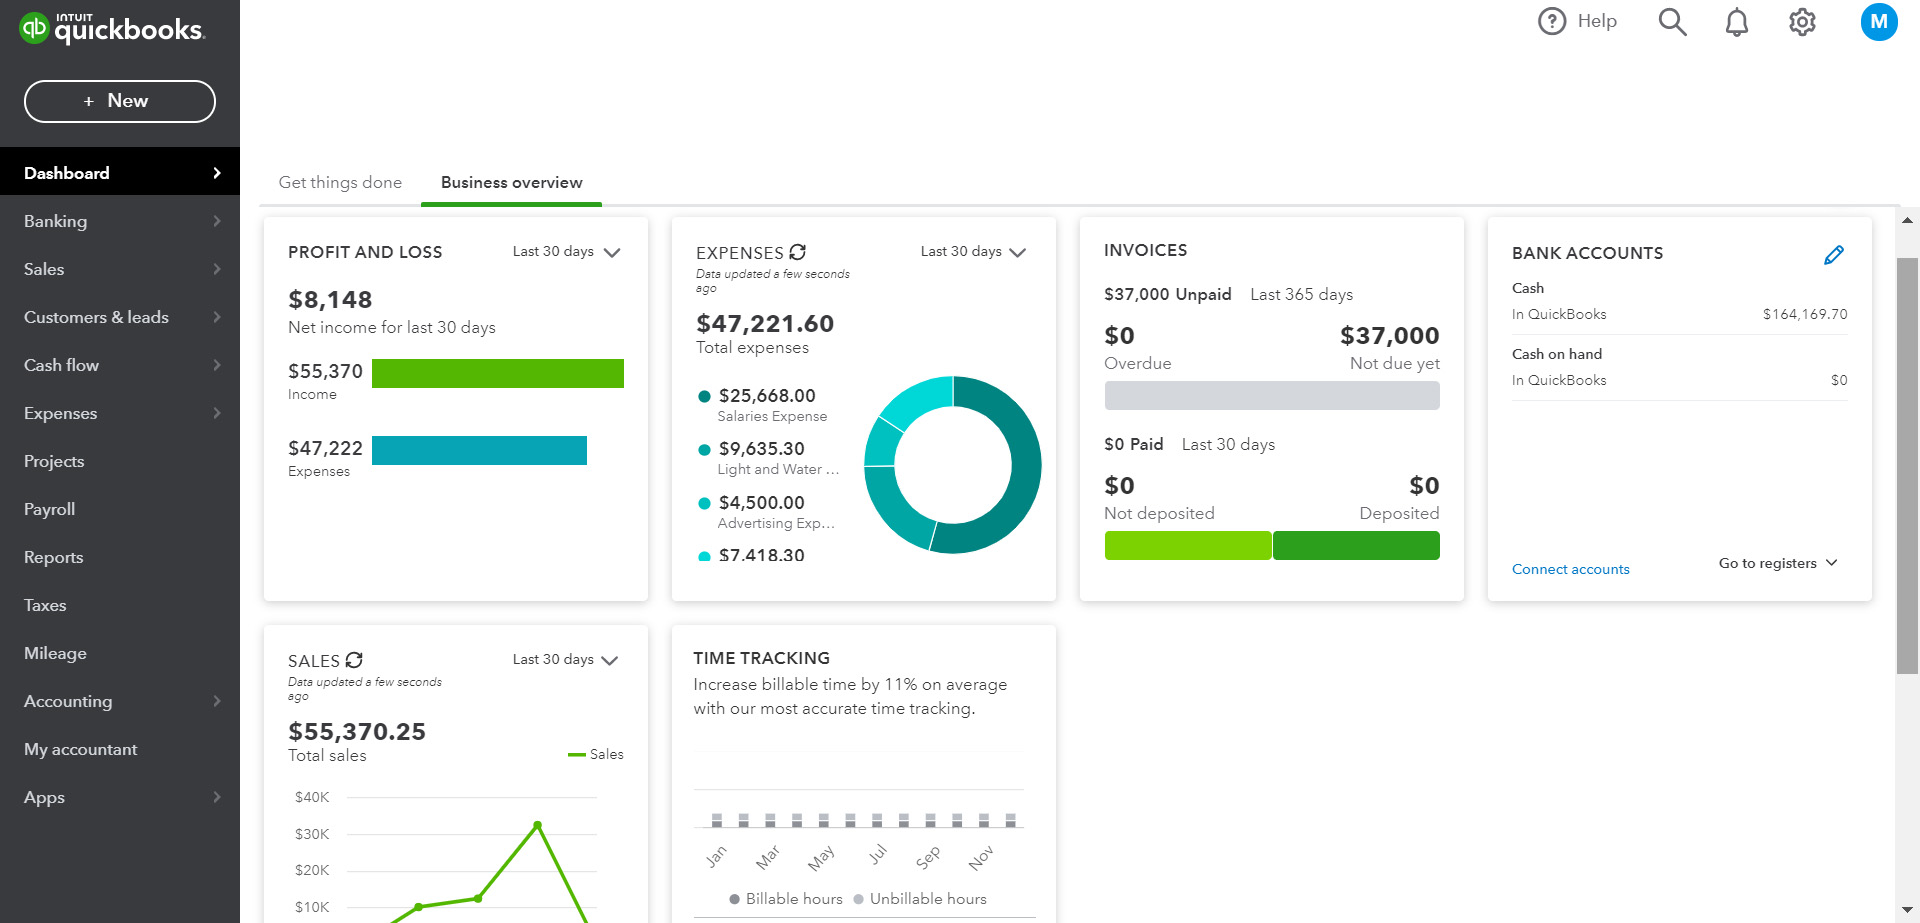Click the Unbillable hours legend entry
Viewport: 1920px width, 923px height.
pos(920,899)
